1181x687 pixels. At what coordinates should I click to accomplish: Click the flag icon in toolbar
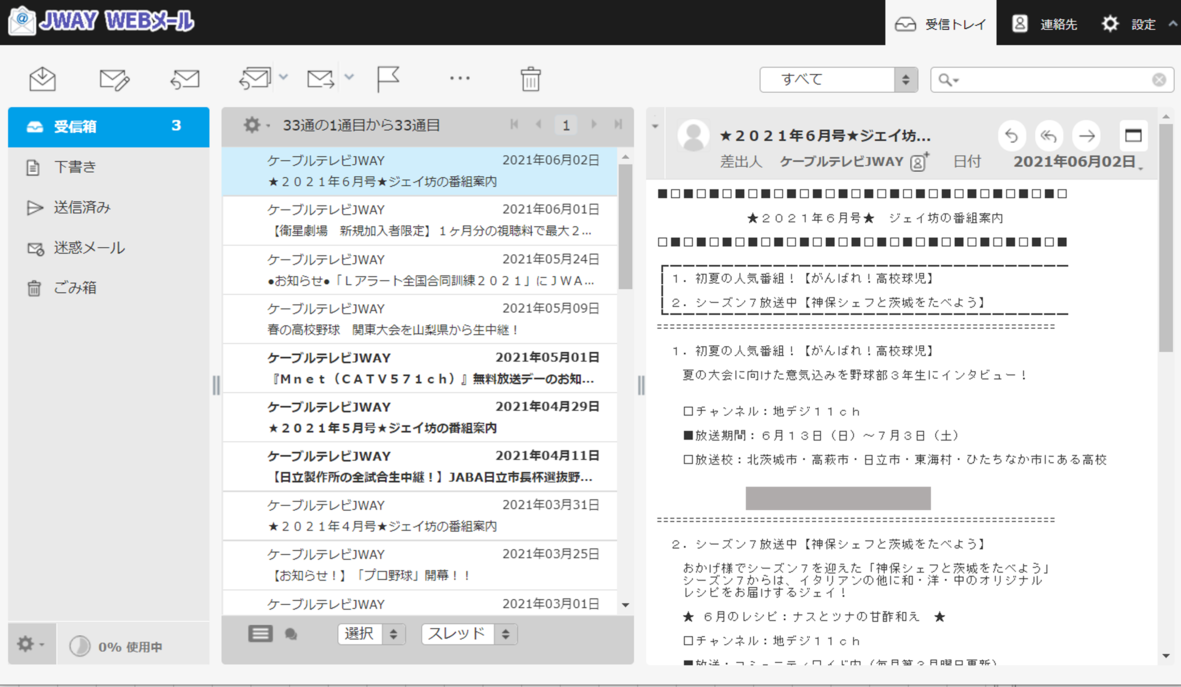tap(388, 78)
